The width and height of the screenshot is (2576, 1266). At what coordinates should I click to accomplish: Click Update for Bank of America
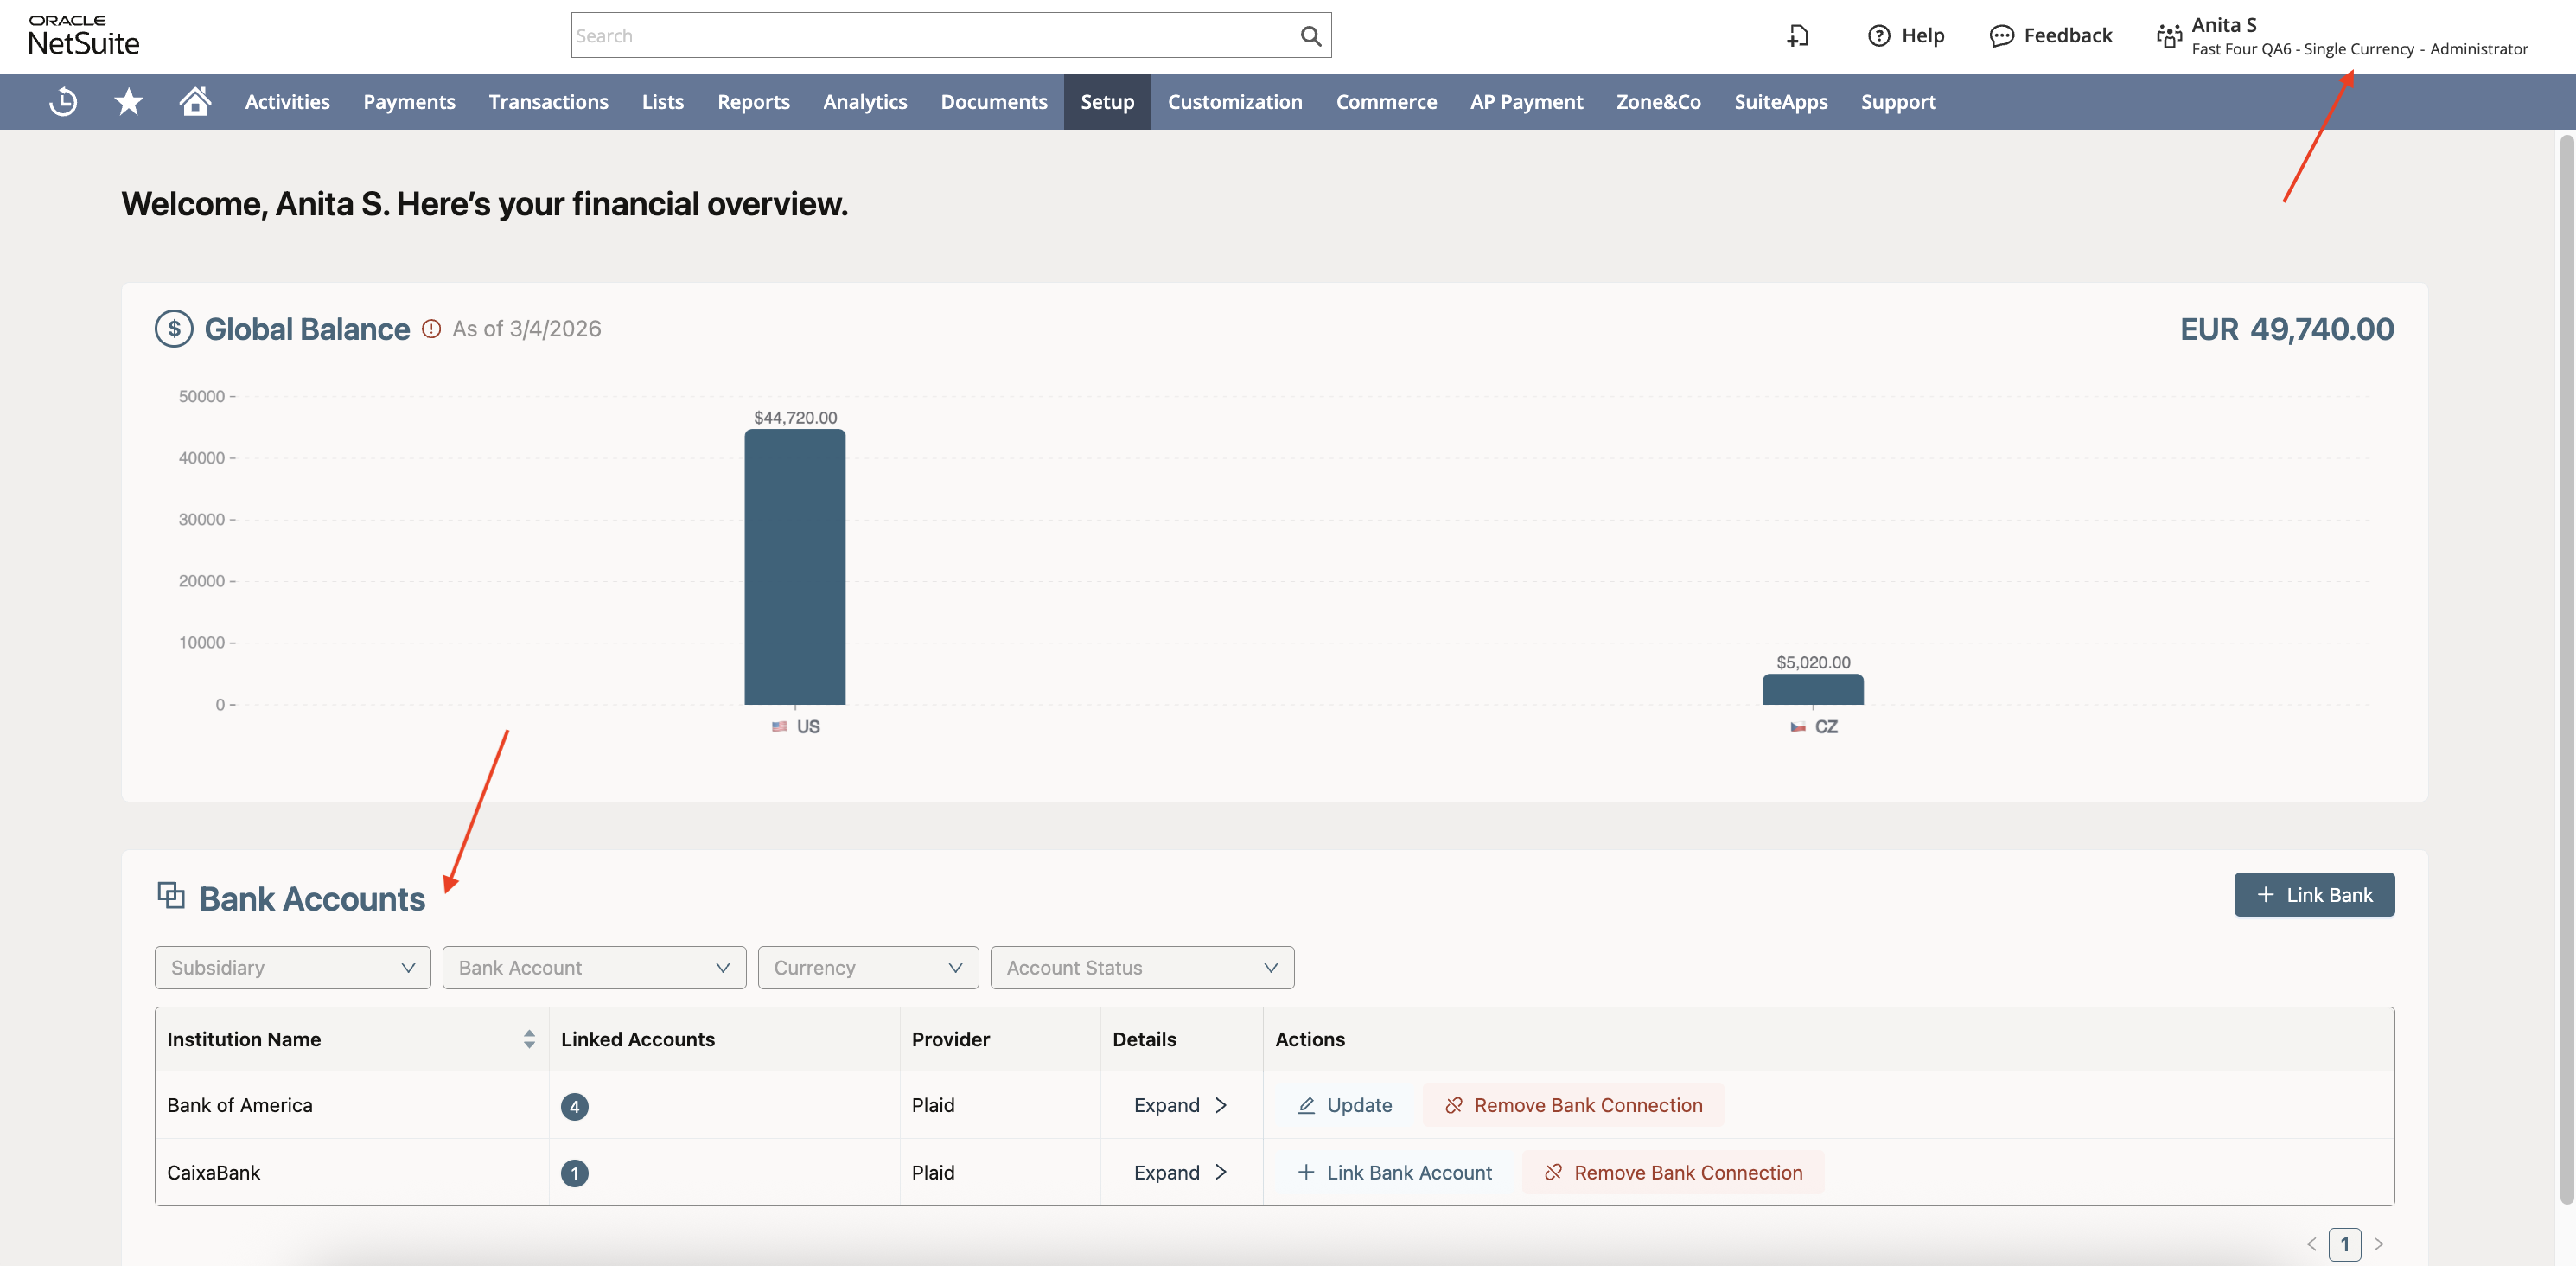(1344, 1105)
